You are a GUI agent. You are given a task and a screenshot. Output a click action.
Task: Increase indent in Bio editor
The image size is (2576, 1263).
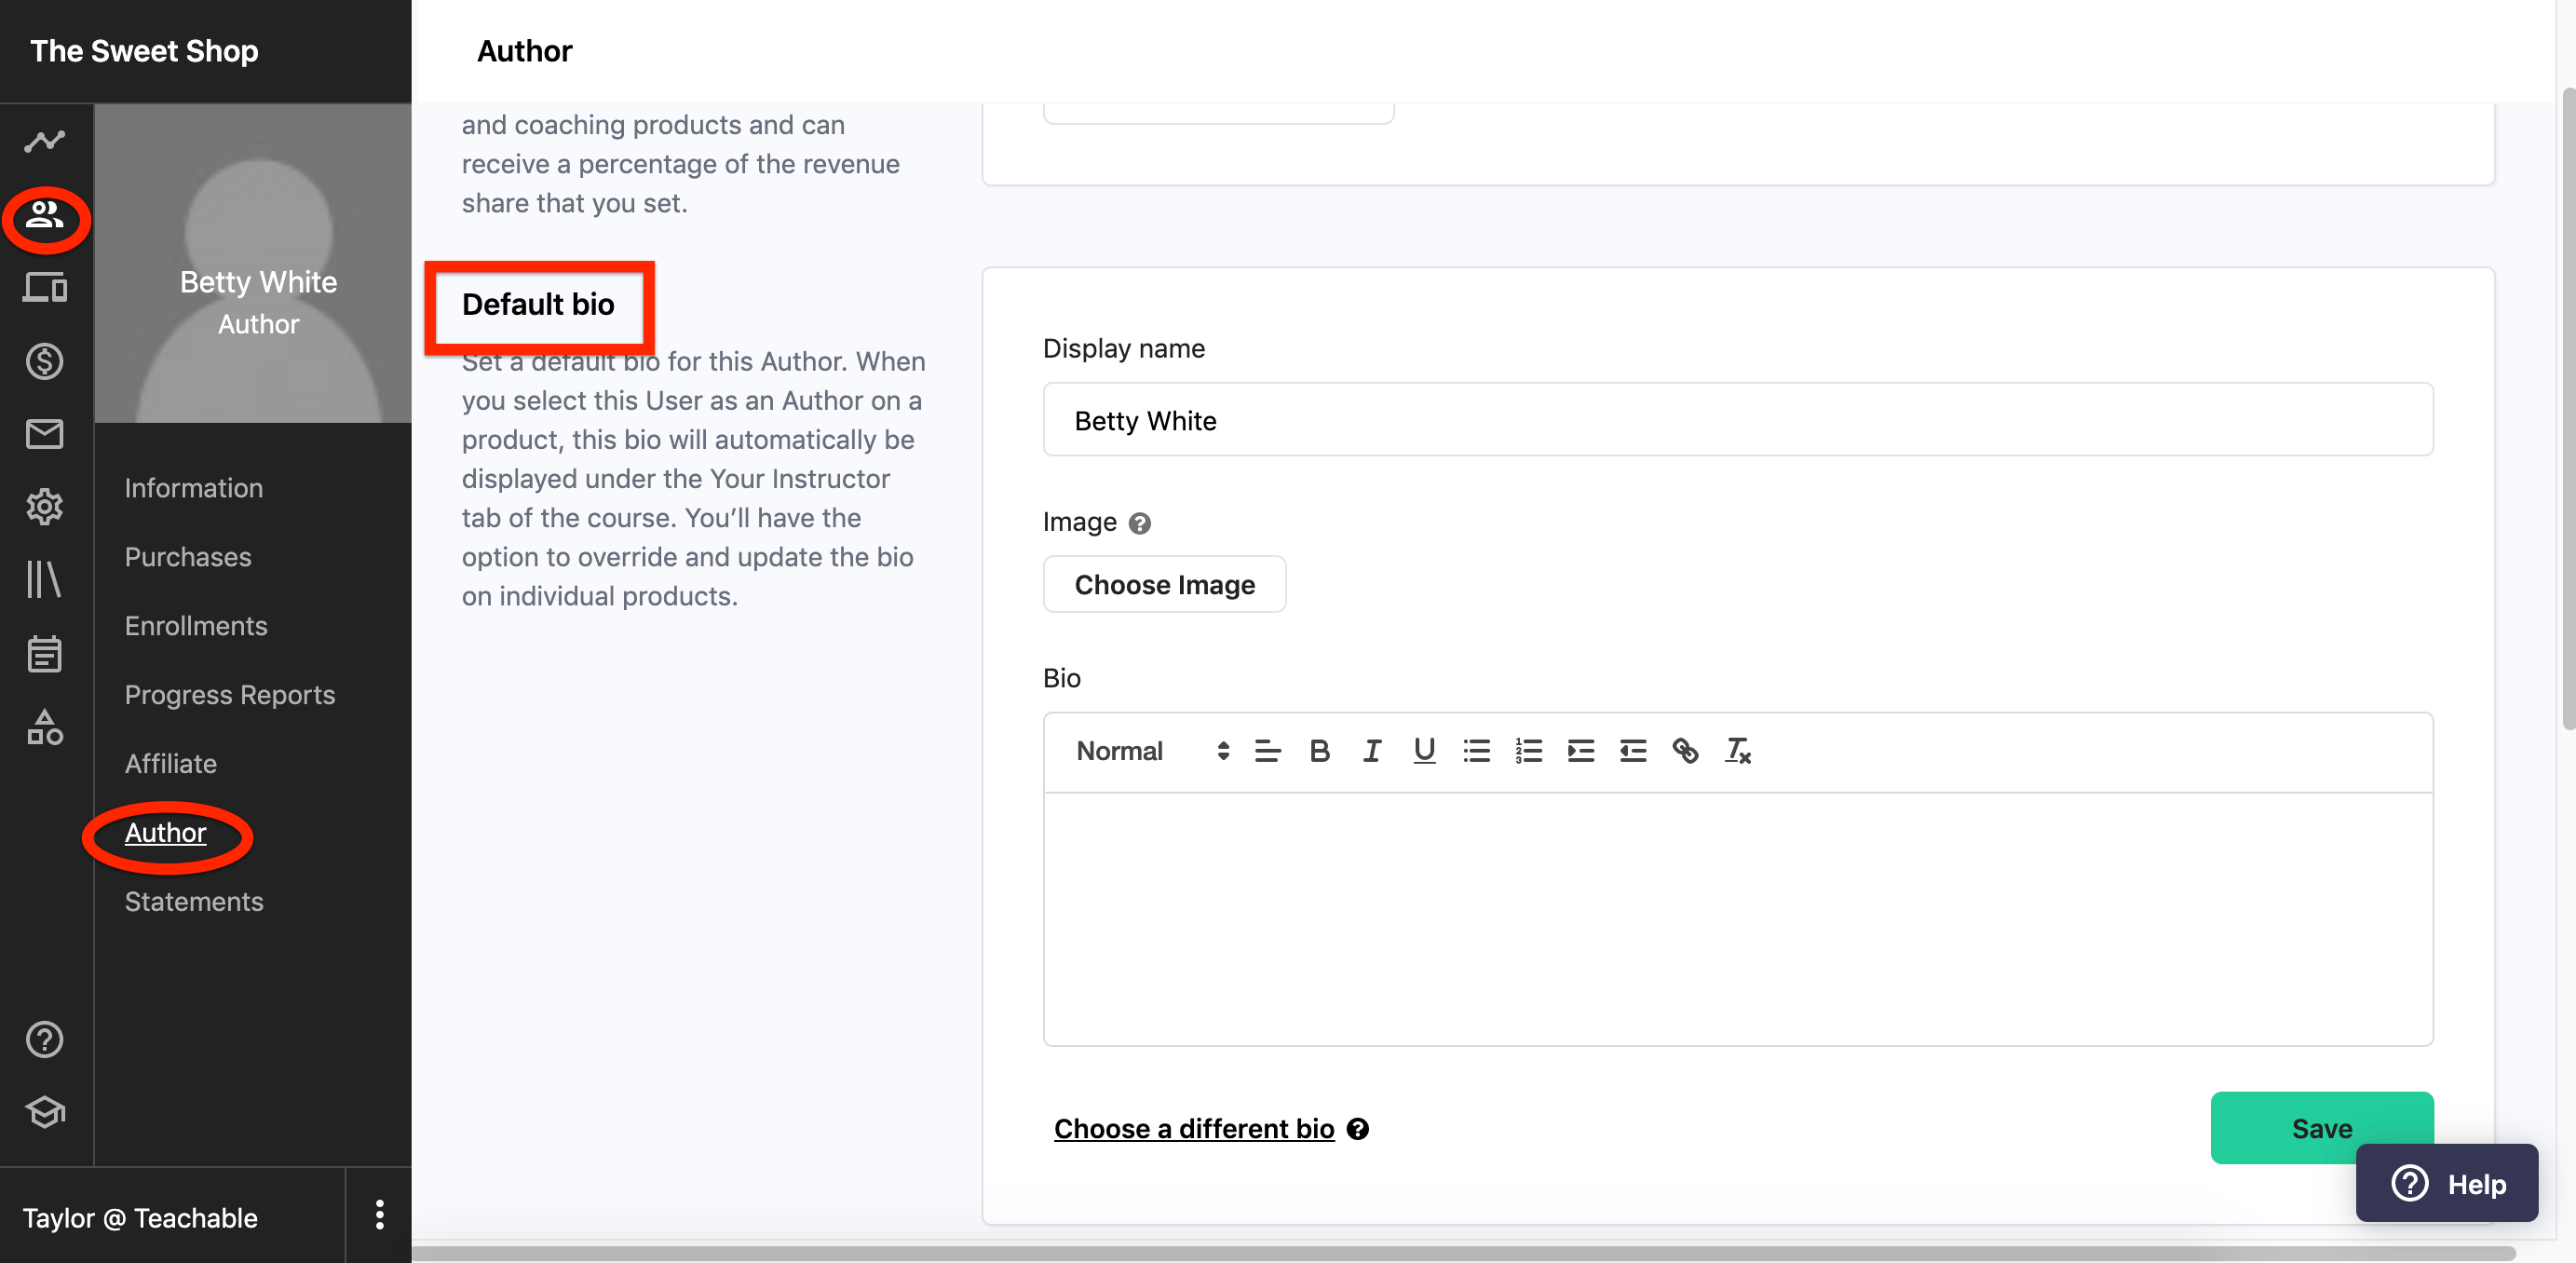pyautogui.click(x=1581, y=751)
